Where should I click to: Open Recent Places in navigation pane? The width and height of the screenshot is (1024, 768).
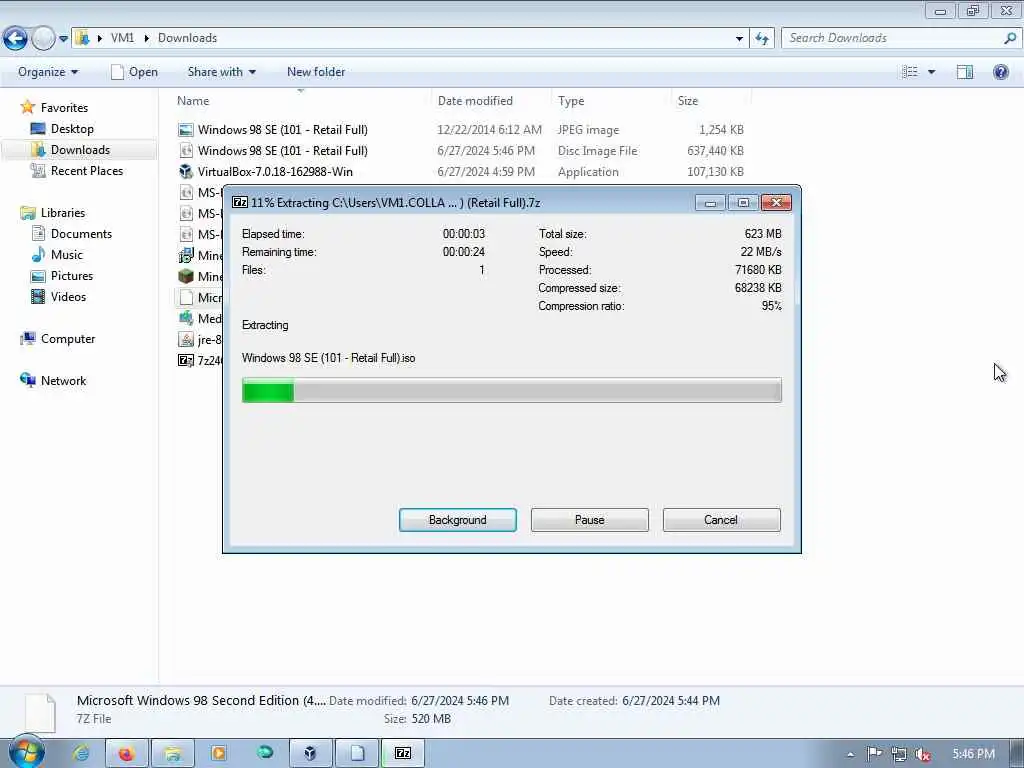[x=87, y=170]
